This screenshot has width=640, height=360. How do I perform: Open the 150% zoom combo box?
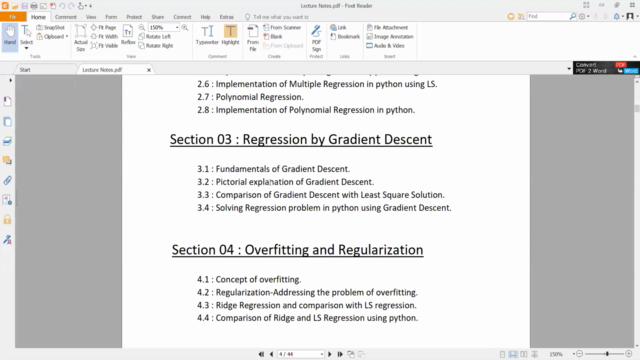tap(164, 27)
